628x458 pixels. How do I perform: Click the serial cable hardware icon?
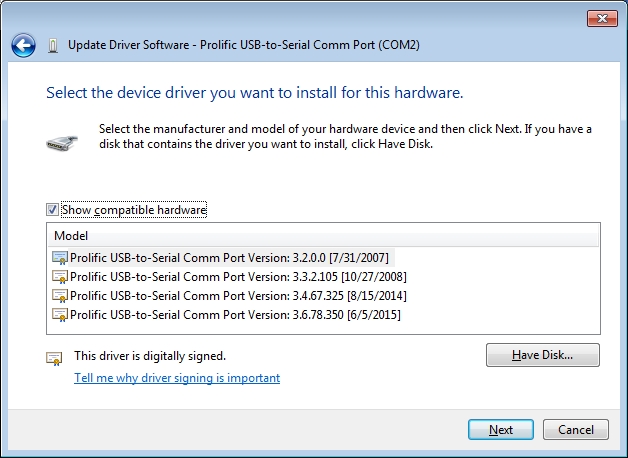[62, 143]
